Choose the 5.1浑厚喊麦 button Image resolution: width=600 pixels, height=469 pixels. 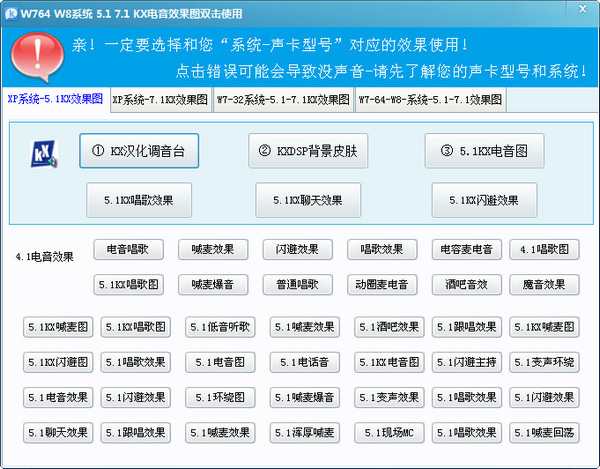305,433
